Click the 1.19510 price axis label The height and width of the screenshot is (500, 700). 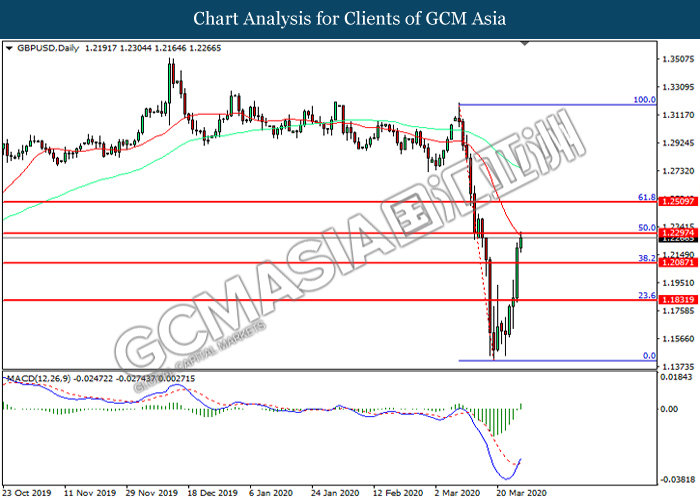point(679,283)
